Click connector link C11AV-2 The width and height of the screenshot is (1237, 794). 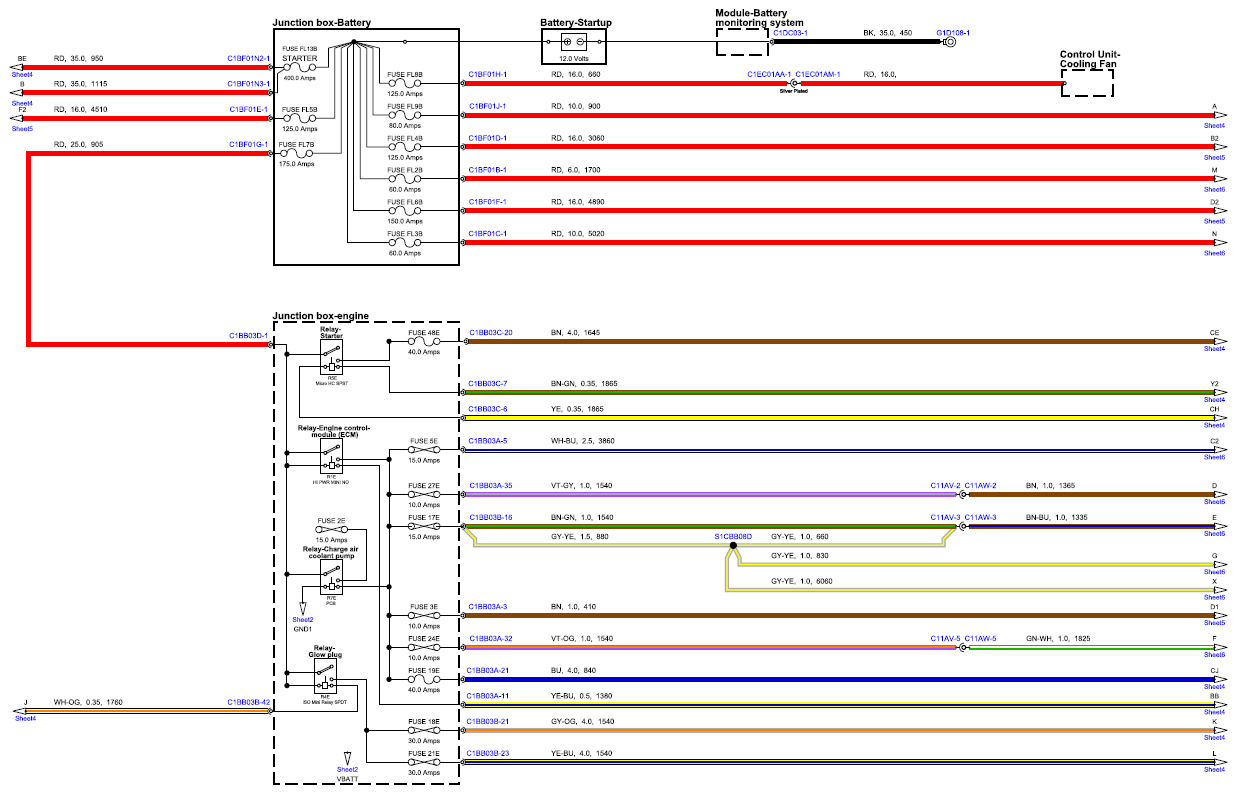[x=946, y=486]
